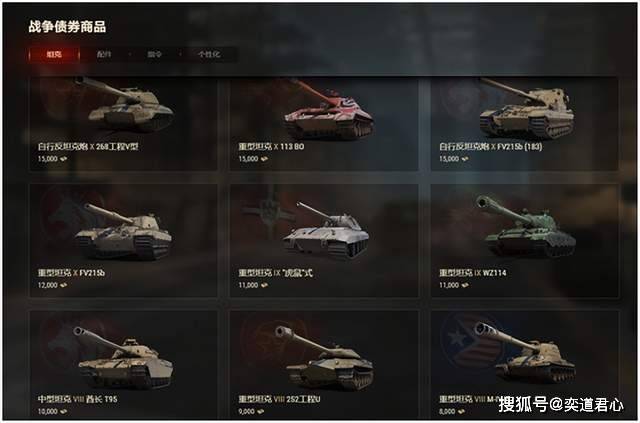The height and width of the screenshot is (423, 640).
Task: Click bond icon next to 10,000 price
Action: (64, 412)
